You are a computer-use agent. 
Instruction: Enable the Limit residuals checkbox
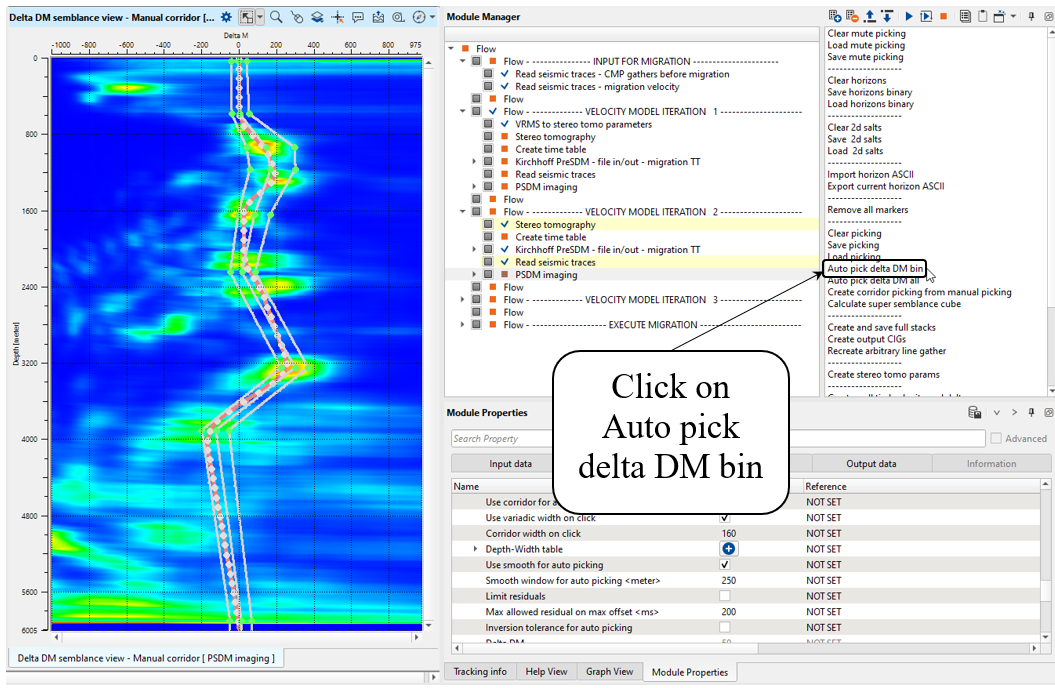point(725,596)
